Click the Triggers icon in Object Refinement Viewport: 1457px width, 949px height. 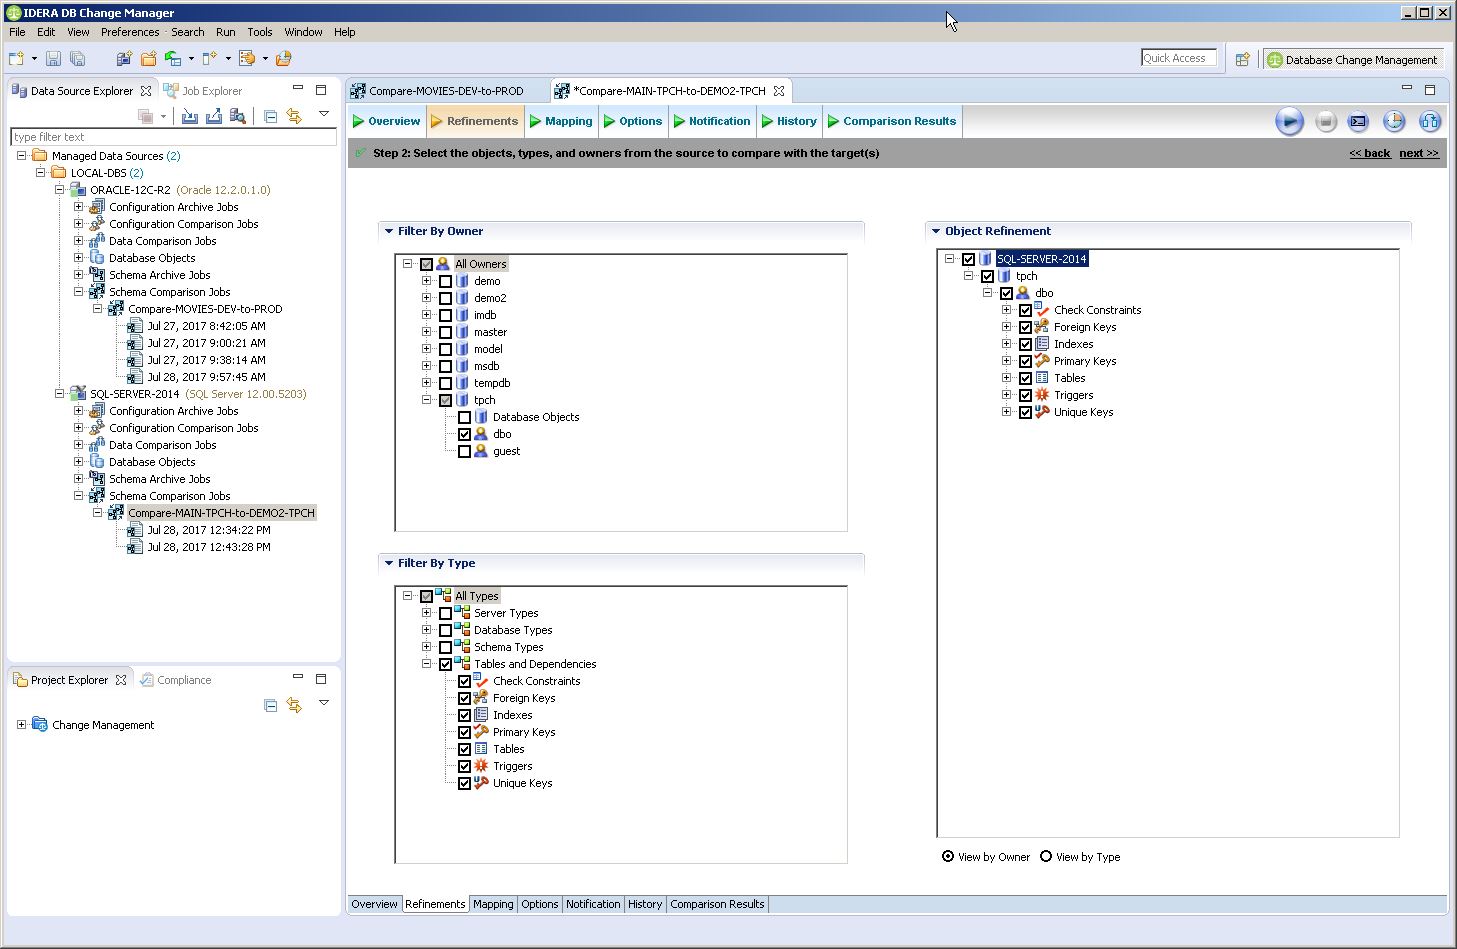(1042, 395)
